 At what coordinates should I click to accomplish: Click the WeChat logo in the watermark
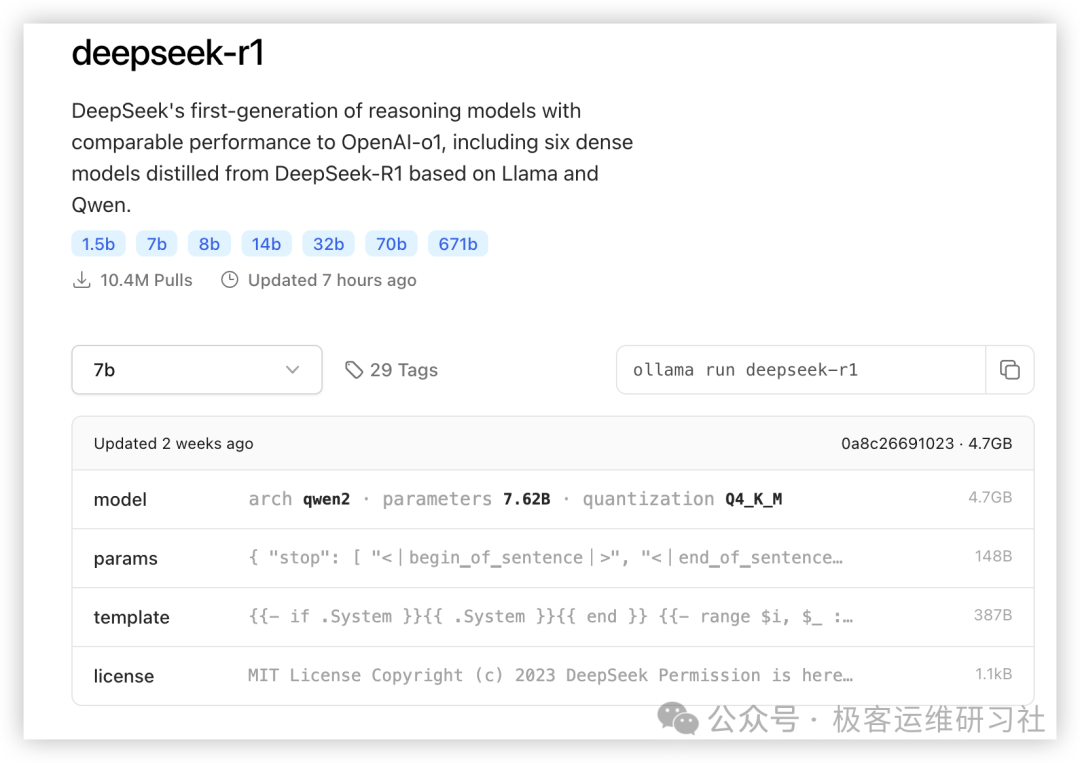click(679, 719)
